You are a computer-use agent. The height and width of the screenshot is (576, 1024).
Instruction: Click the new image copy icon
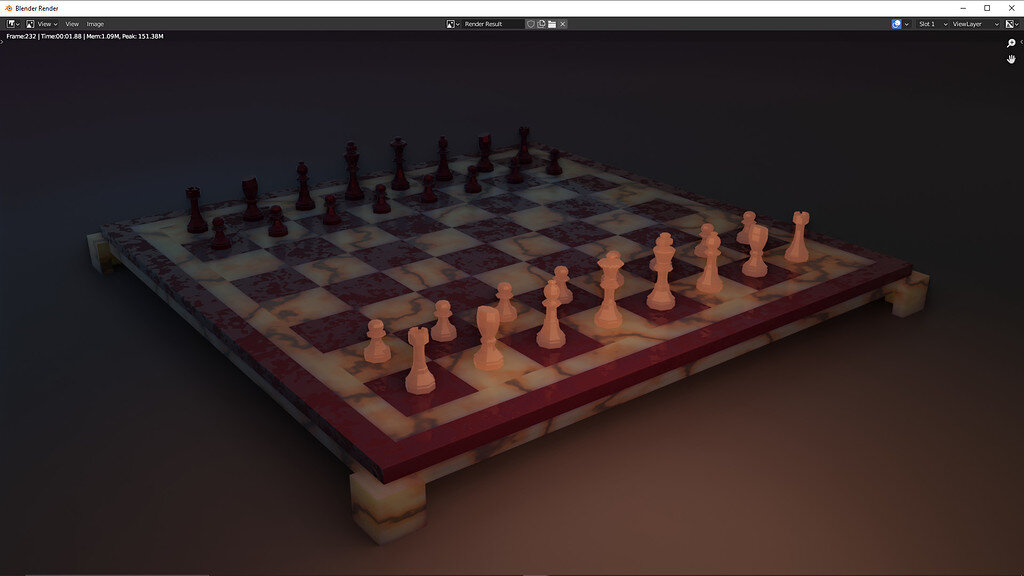click(x=541, y=23)
